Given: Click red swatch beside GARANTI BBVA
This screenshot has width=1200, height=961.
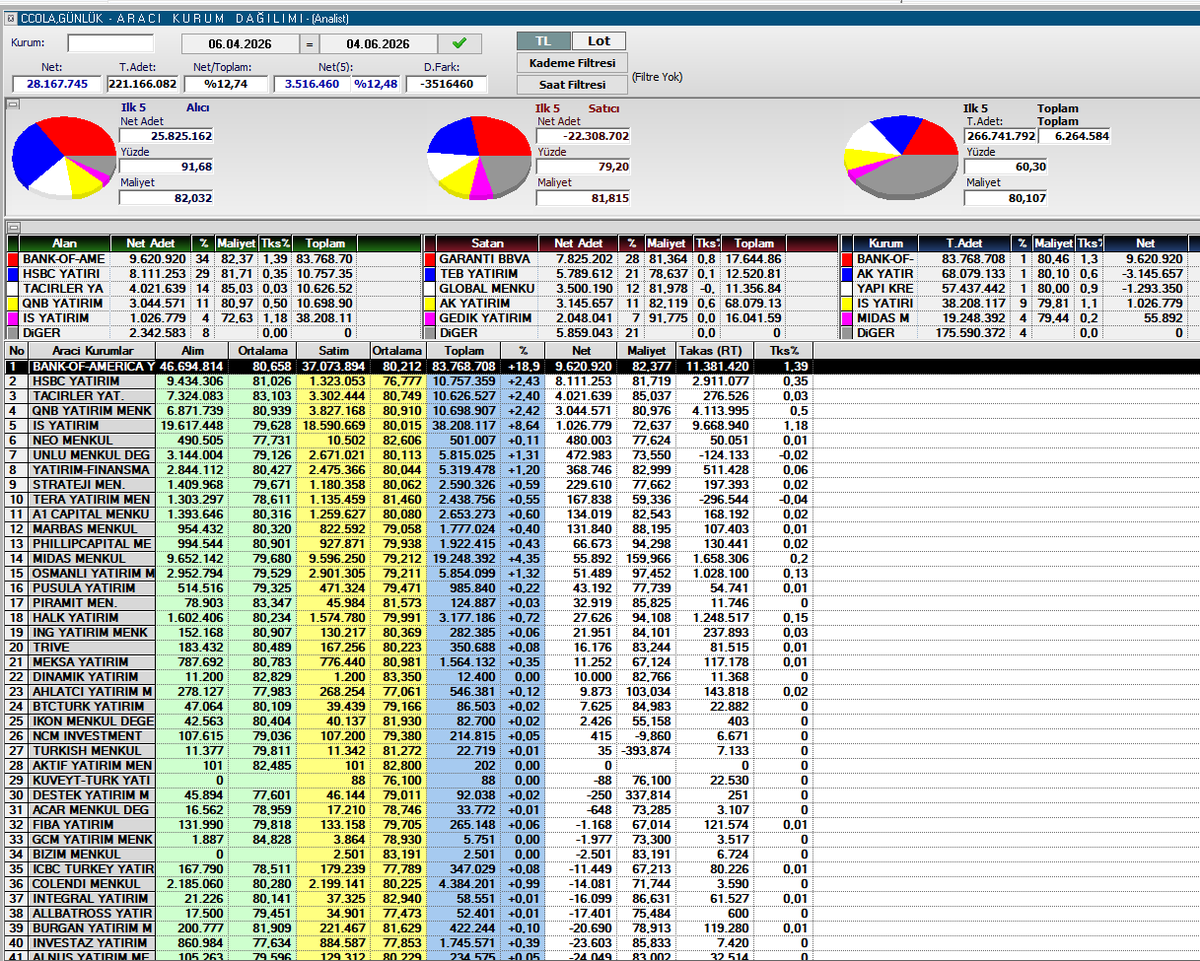Looking at the screenshot, I should tap(430, 258).
